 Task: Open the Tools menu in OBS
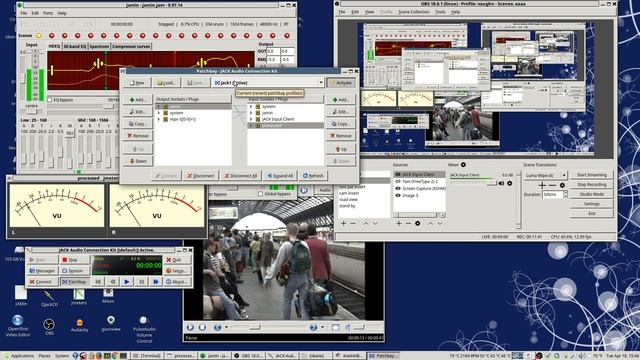[x=440, y=12]
